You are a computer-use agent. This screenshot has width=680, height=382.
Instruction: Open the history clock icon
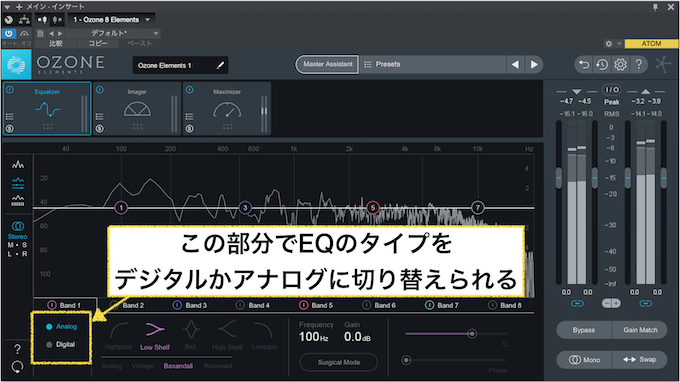coord(602,65)
